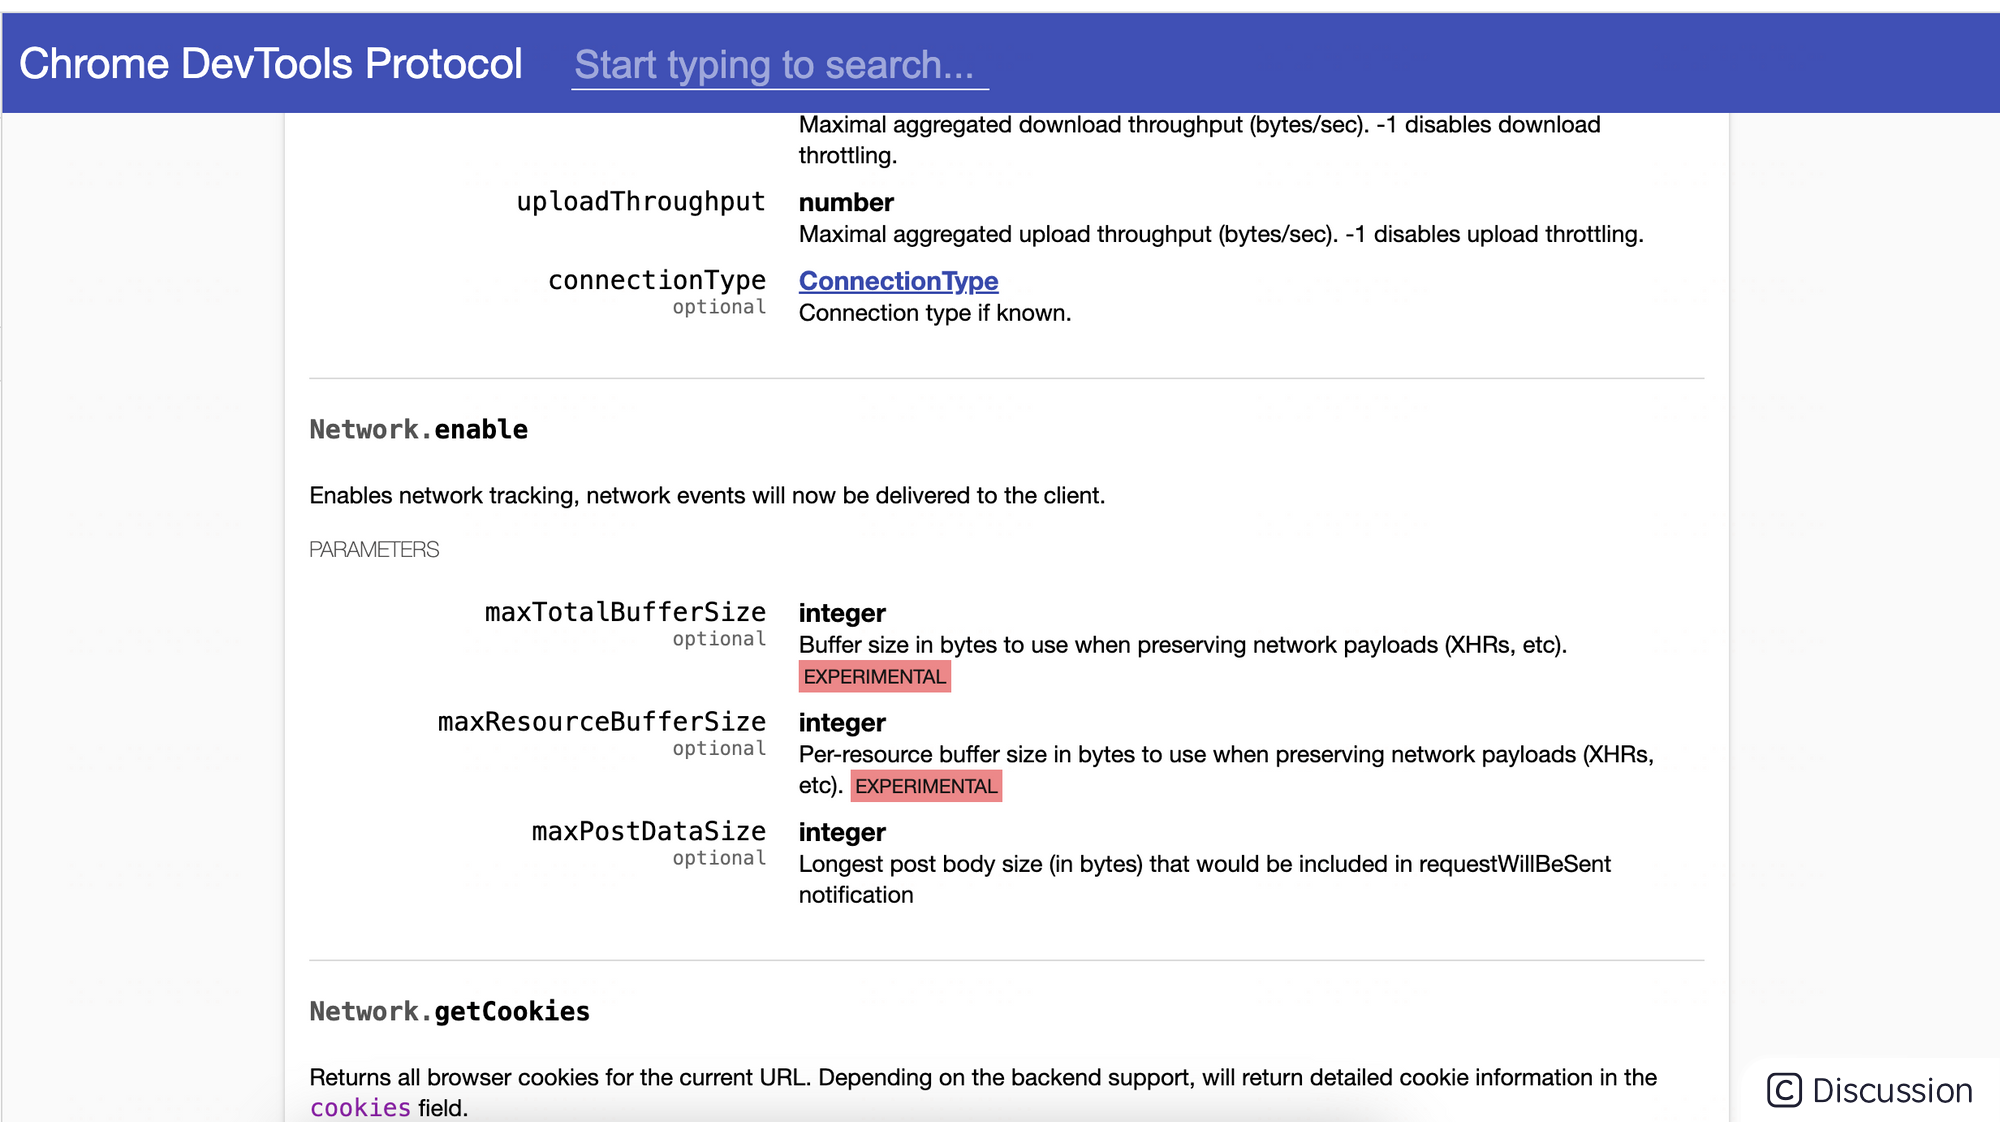Click the Discussion icon at bottom right
The width and height of the screenshot is (2000, 1122).
(1784, 1090)
